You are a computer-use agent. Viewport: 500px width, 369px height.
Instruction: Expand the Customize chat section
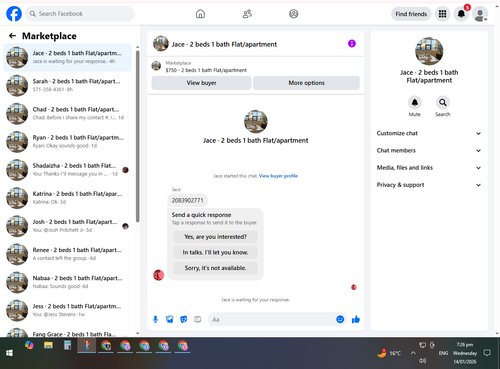pos(429,133)
